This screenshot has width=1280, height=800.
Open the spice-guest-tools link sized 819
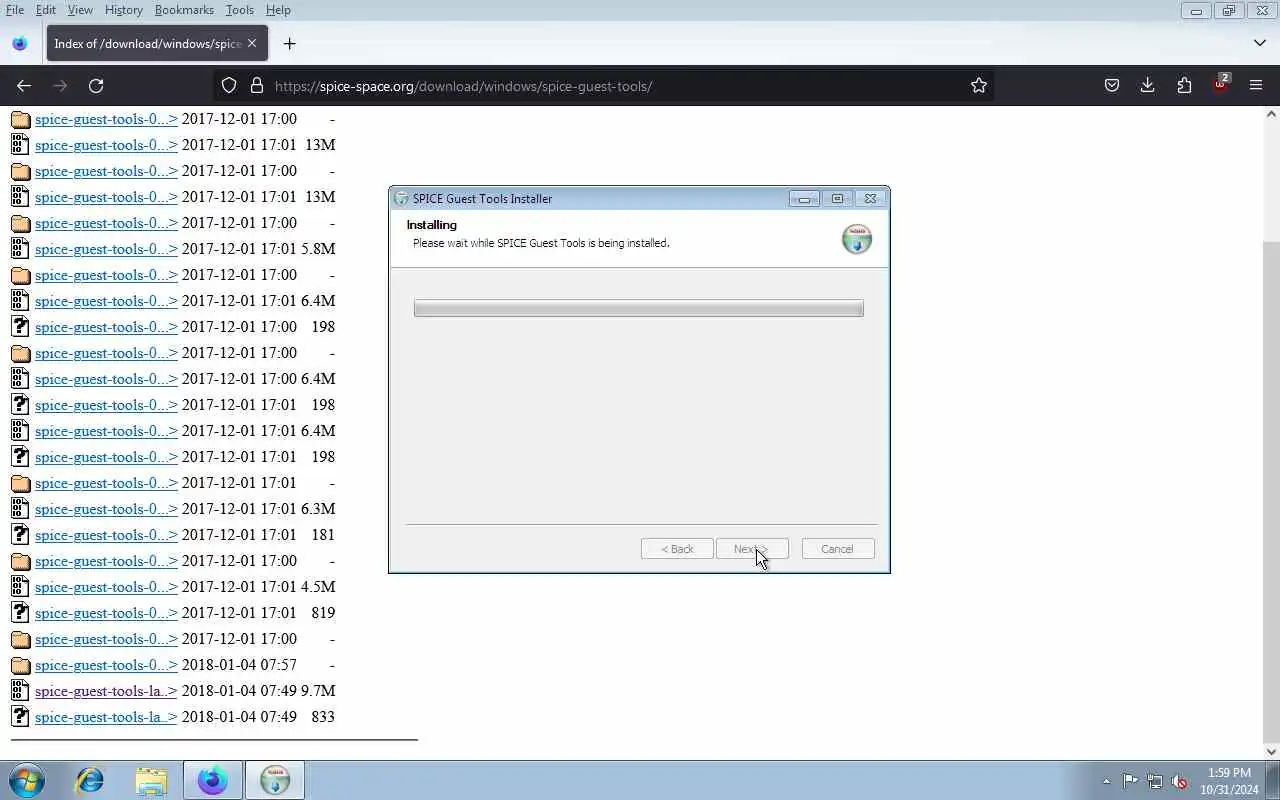[x=106, y=613]
